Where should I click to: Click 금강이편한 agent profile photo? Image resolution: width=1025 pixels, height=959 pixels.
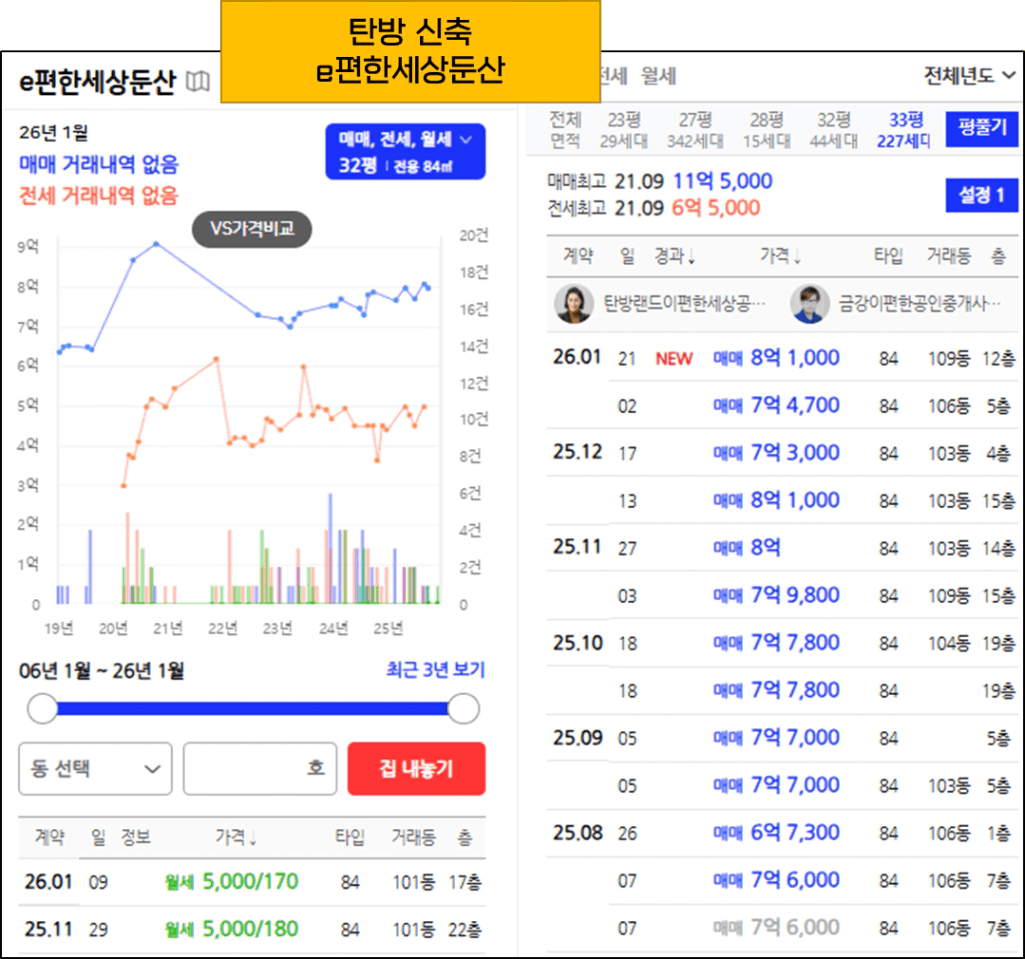click(x=808, y=304)
